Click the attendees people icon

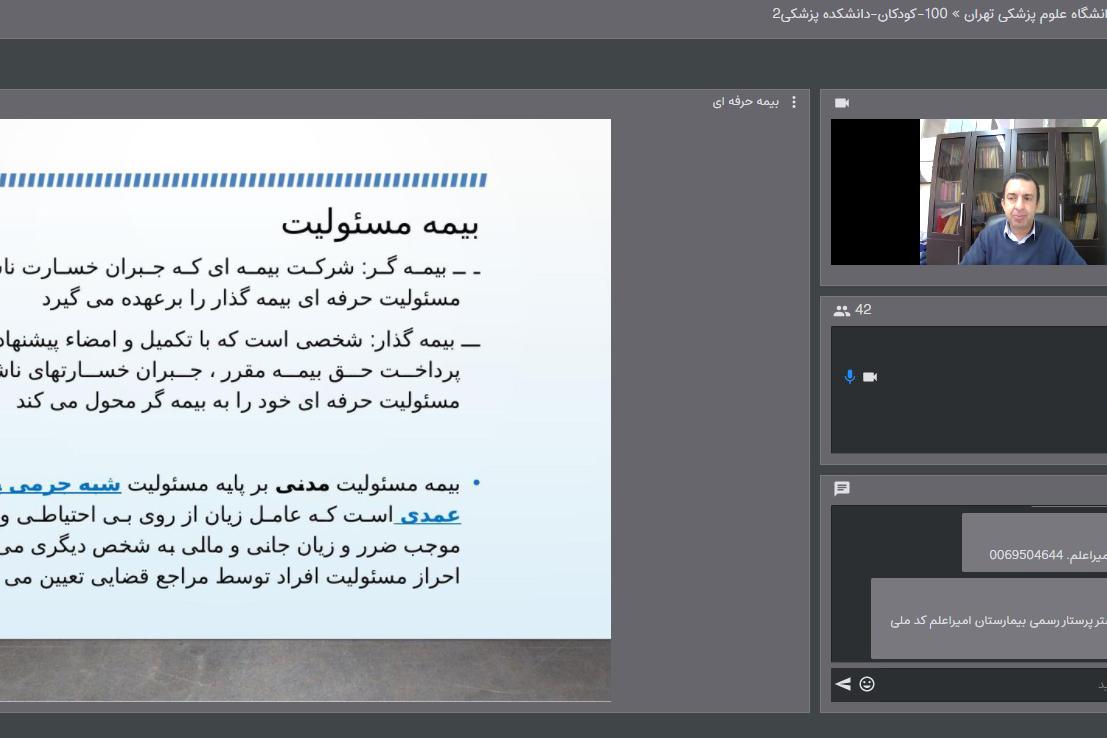841,311
